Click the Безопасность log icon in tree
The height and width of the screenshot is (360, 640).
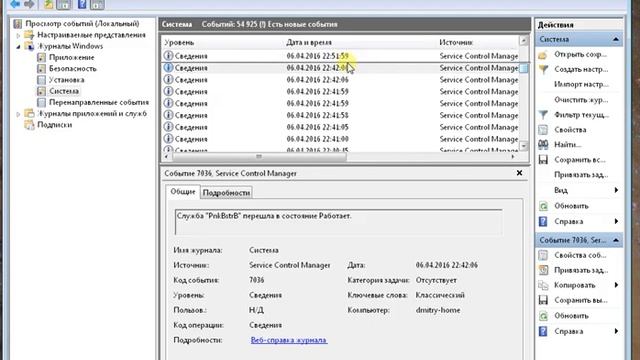point(41,69)
